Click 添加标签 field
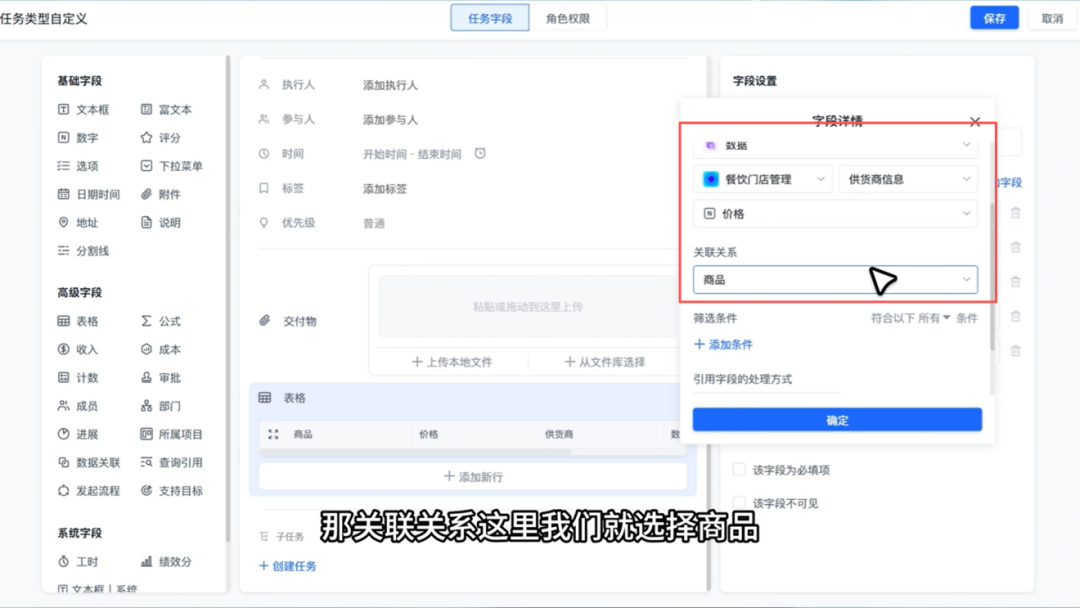Viewport: 1080px width, 608px height. tap(385, 188)
